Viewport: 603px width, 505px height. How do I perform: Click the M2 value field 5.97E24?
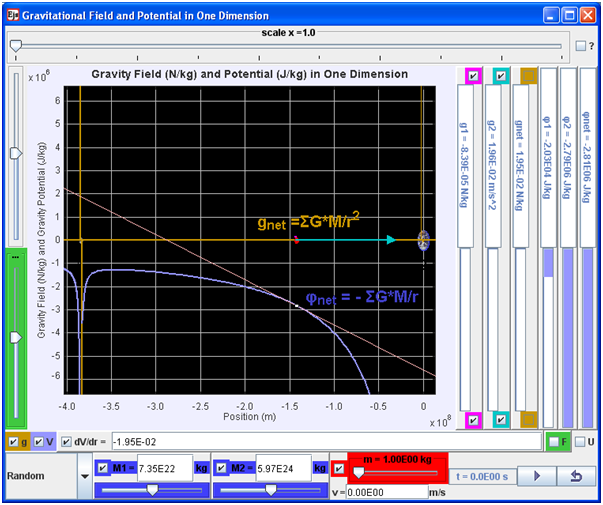pyautogui.click(x=283, y=468)
